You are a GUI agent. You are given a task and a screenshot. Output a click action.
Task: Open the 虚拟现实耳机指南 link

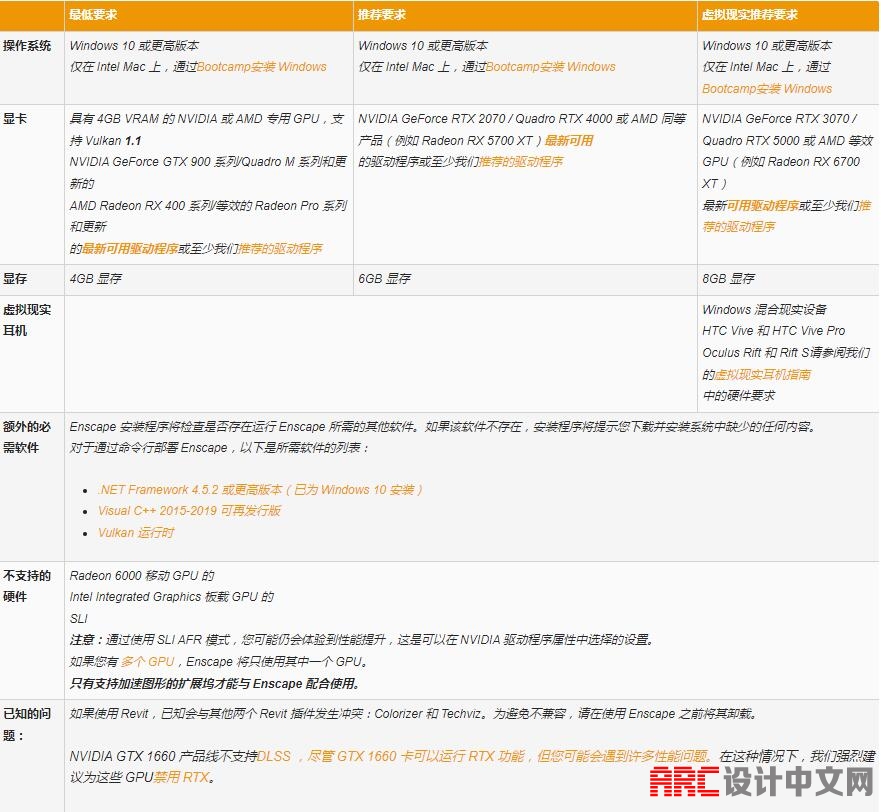point(762,375)
